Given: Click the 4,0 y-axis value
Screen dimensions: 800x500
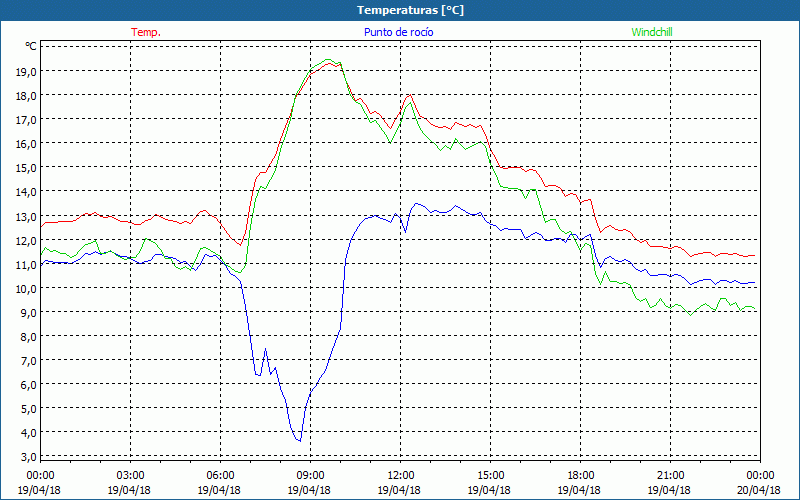Looking at the screenshot, I should click(29, 433).
